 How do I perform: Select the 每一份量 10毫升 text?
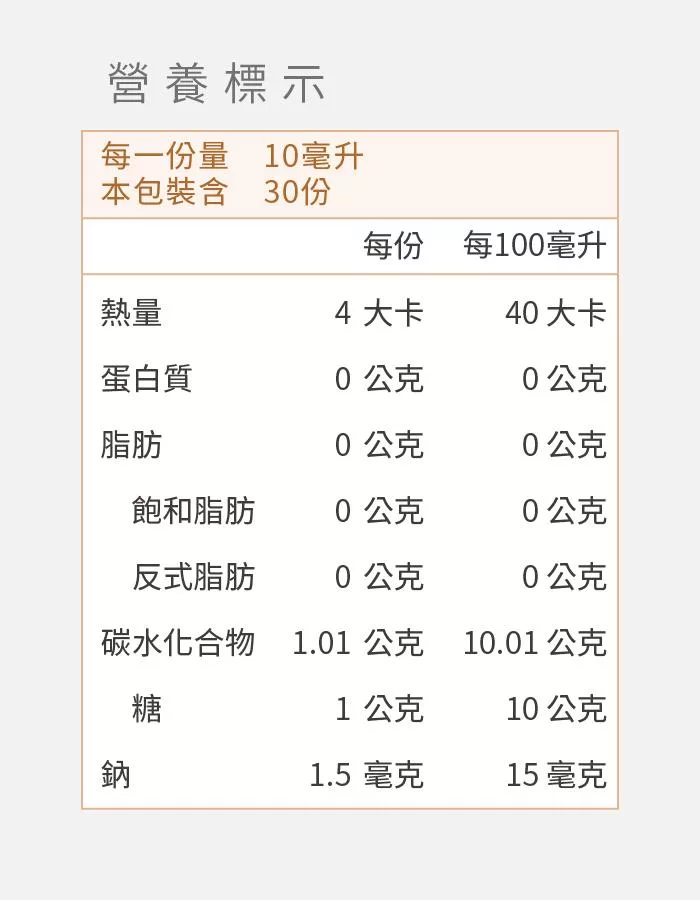click(x=232, y=156)
